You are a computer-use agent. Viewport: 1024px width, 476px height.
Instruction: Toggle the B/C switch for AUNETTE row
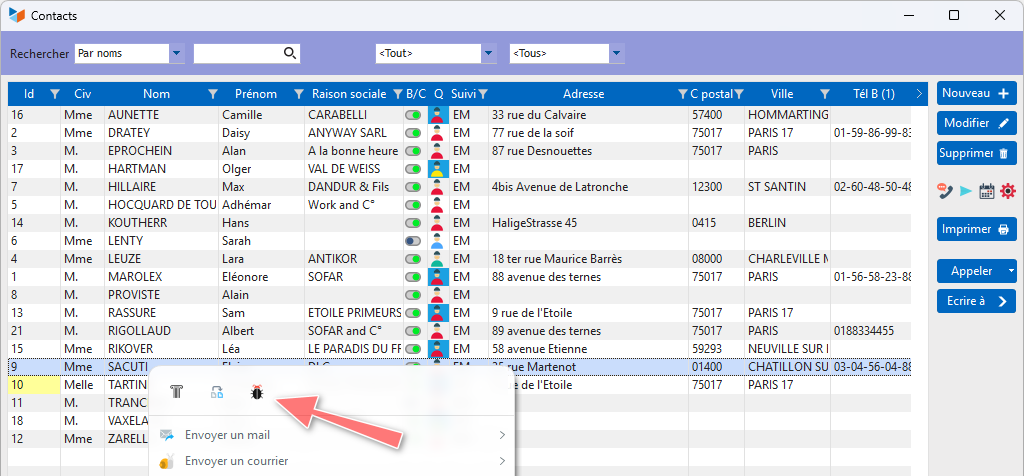point(412,115)
